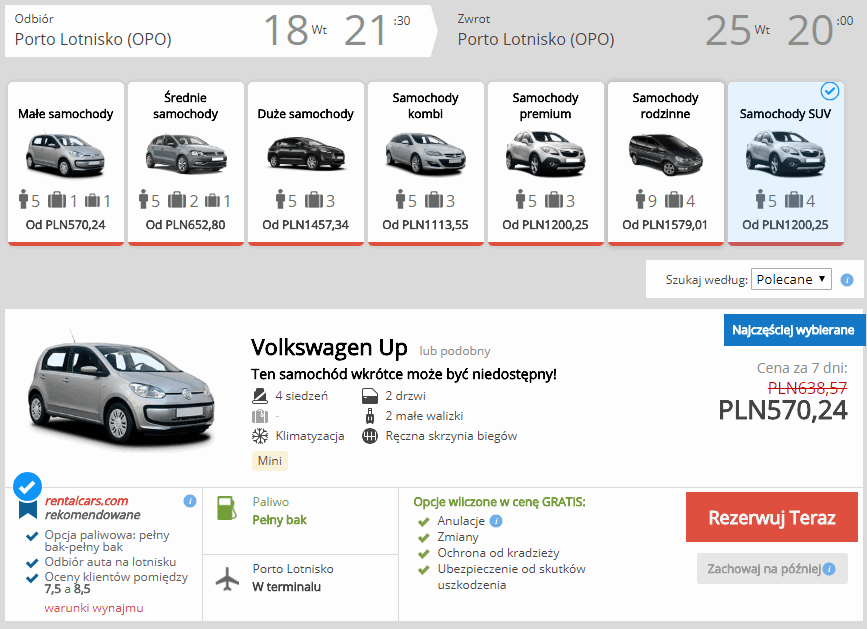This screenshot has height=629, width=867.
Task: Select the Małe samochody category
Action: pos(66,163)
